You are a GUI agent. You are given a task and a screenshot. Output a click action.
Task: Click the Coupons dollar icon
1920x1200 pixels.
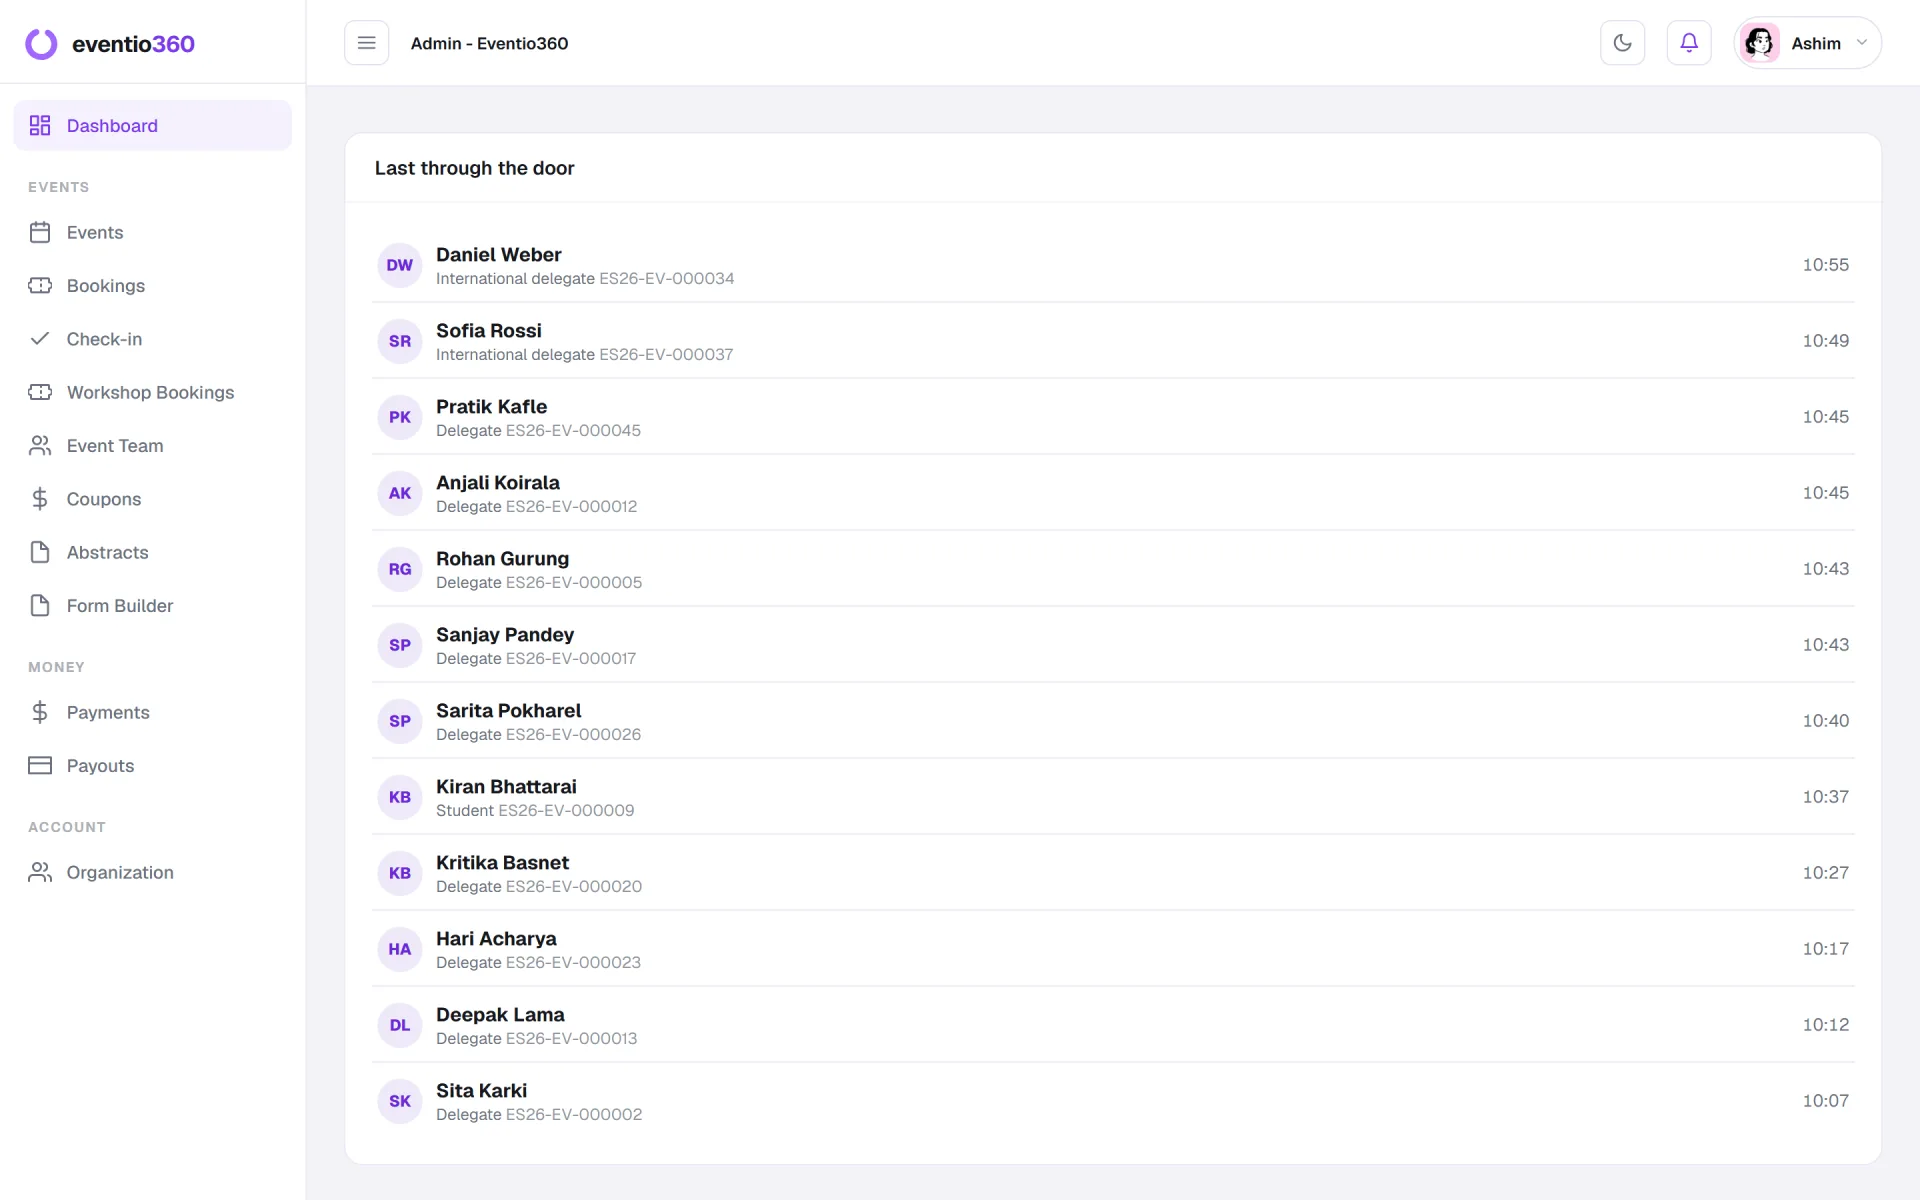pyautogui.click(x=40, y=499)
